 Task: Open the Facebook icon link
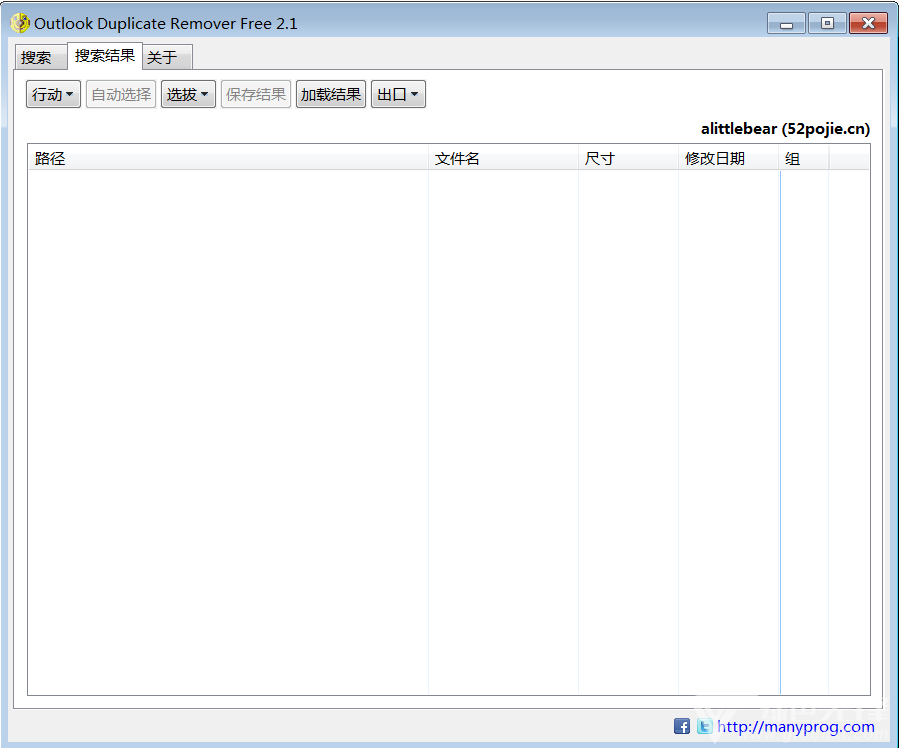tap(682, 726)
